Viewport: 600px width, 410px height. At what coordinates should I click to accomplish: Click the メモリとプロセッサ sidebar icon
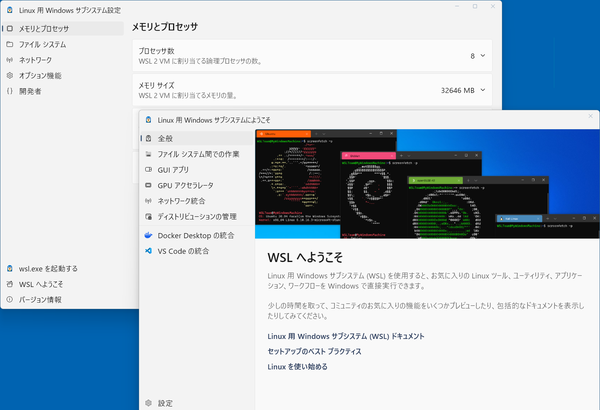(x=9, y=29)
